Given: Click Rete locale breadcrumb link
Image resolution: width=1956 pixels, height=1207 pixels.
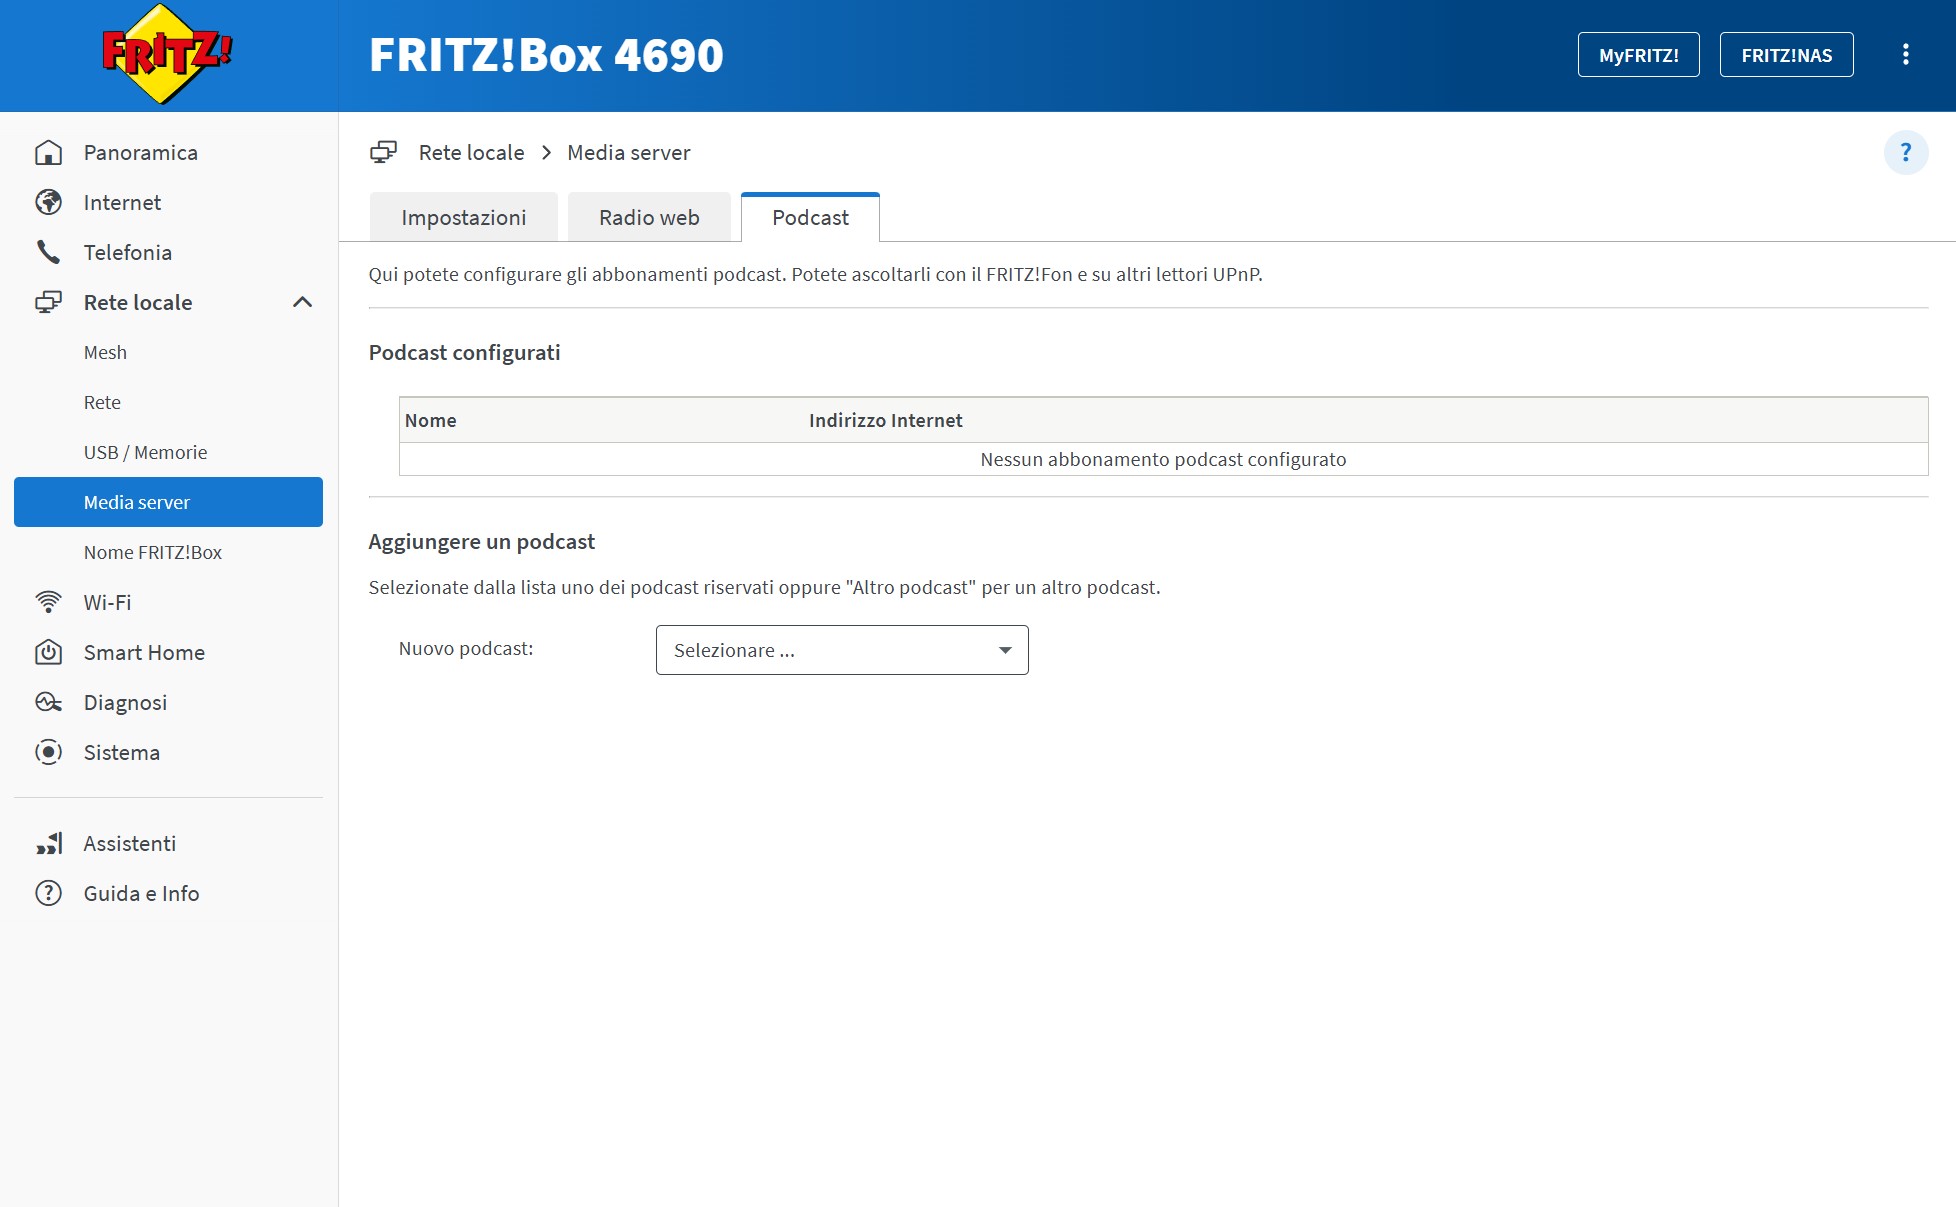Looking at the screenshot, I should [x=471, y=152].
